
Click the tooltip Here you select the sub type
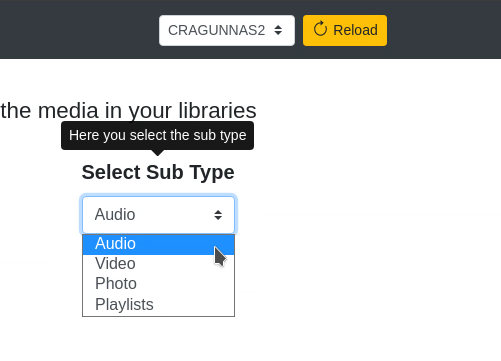click(x=157, y=136)
